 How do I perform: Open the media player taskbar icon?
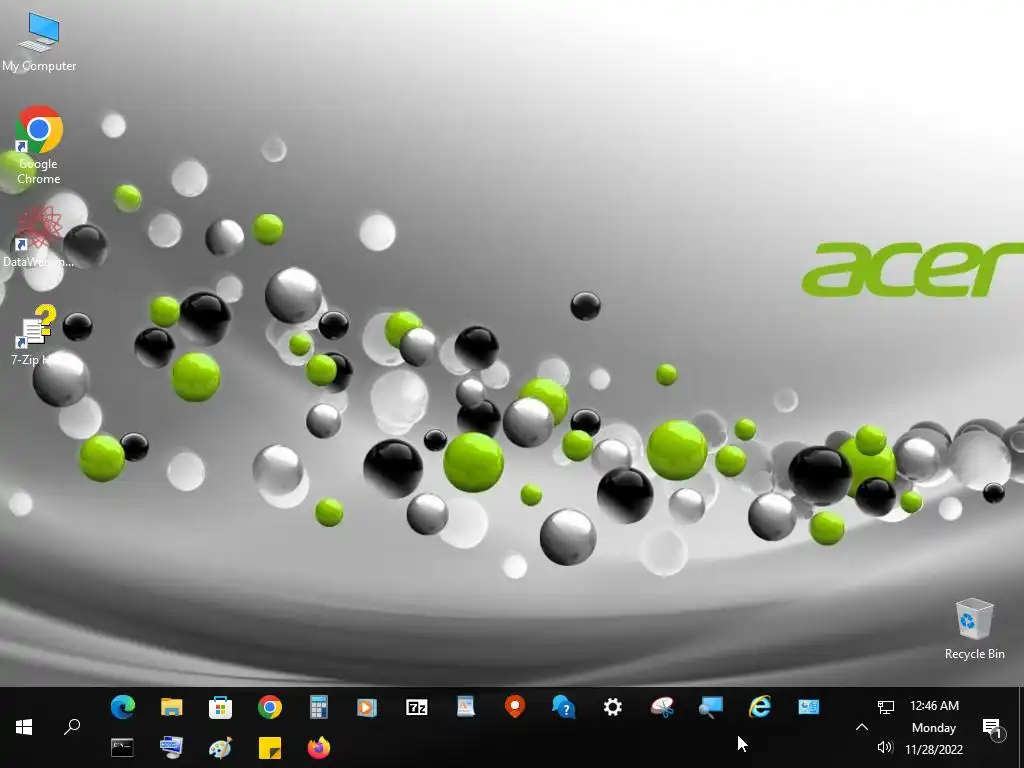coord(367,707)
